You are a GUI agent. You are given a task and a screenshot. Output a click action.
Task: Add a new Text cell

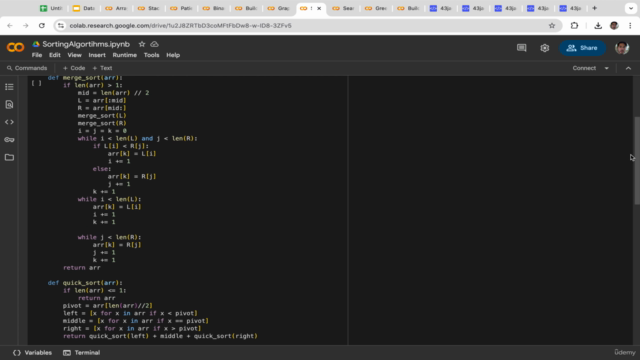[102, 68]
